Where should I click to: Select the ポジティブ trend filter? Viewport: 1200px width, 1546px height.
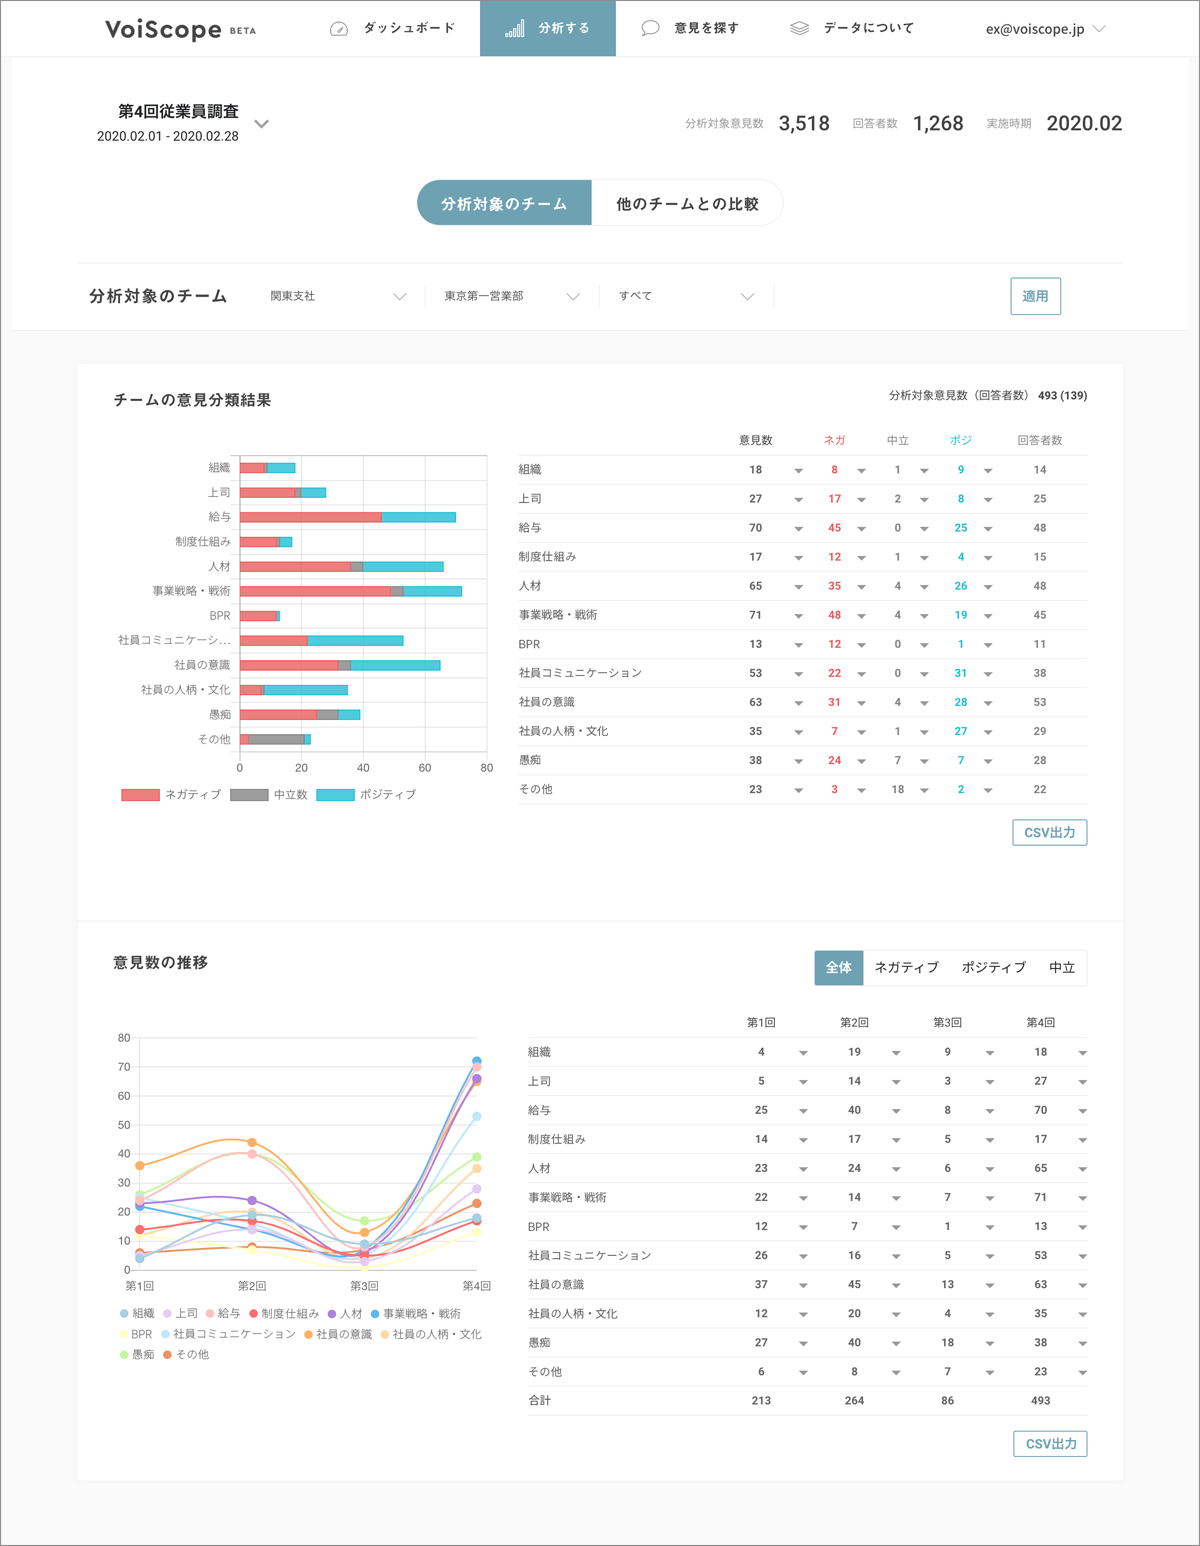pos(994,967)
